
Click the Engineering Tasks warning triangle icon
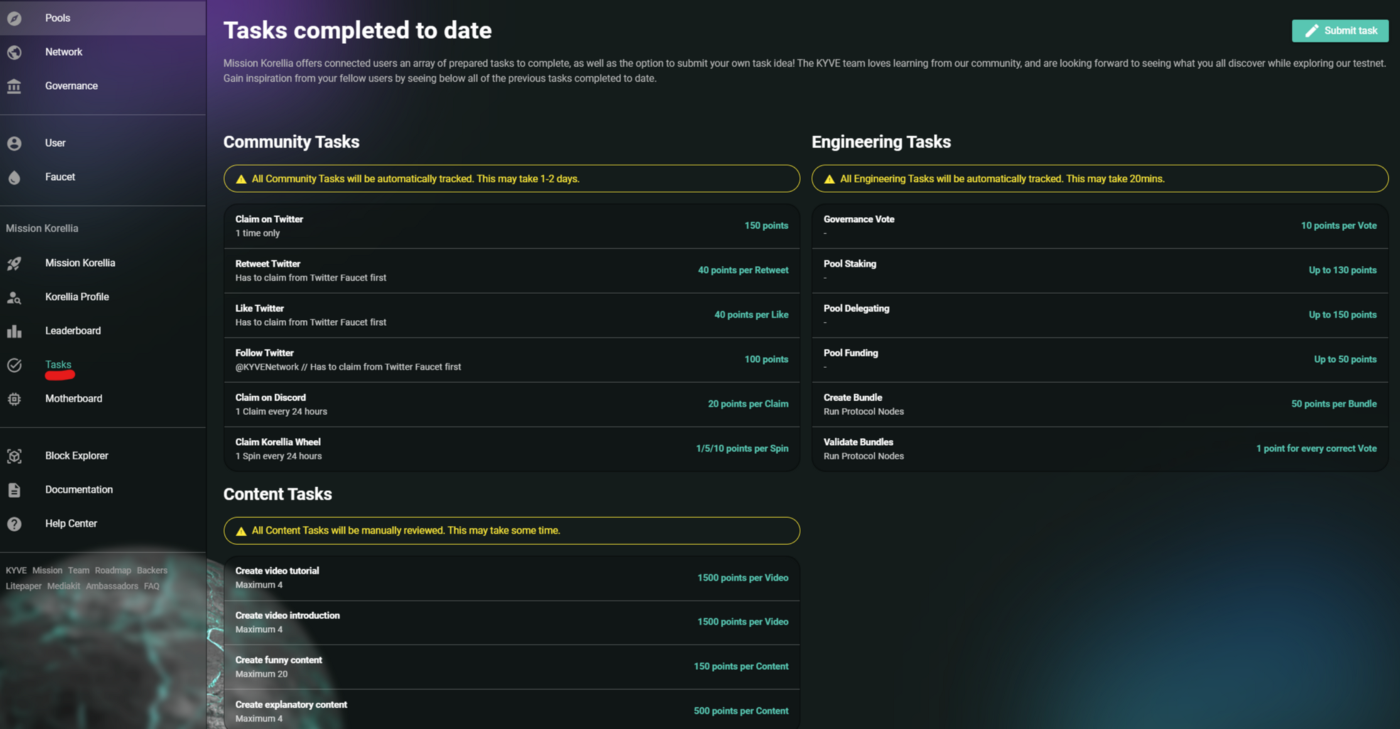[829, 179]
